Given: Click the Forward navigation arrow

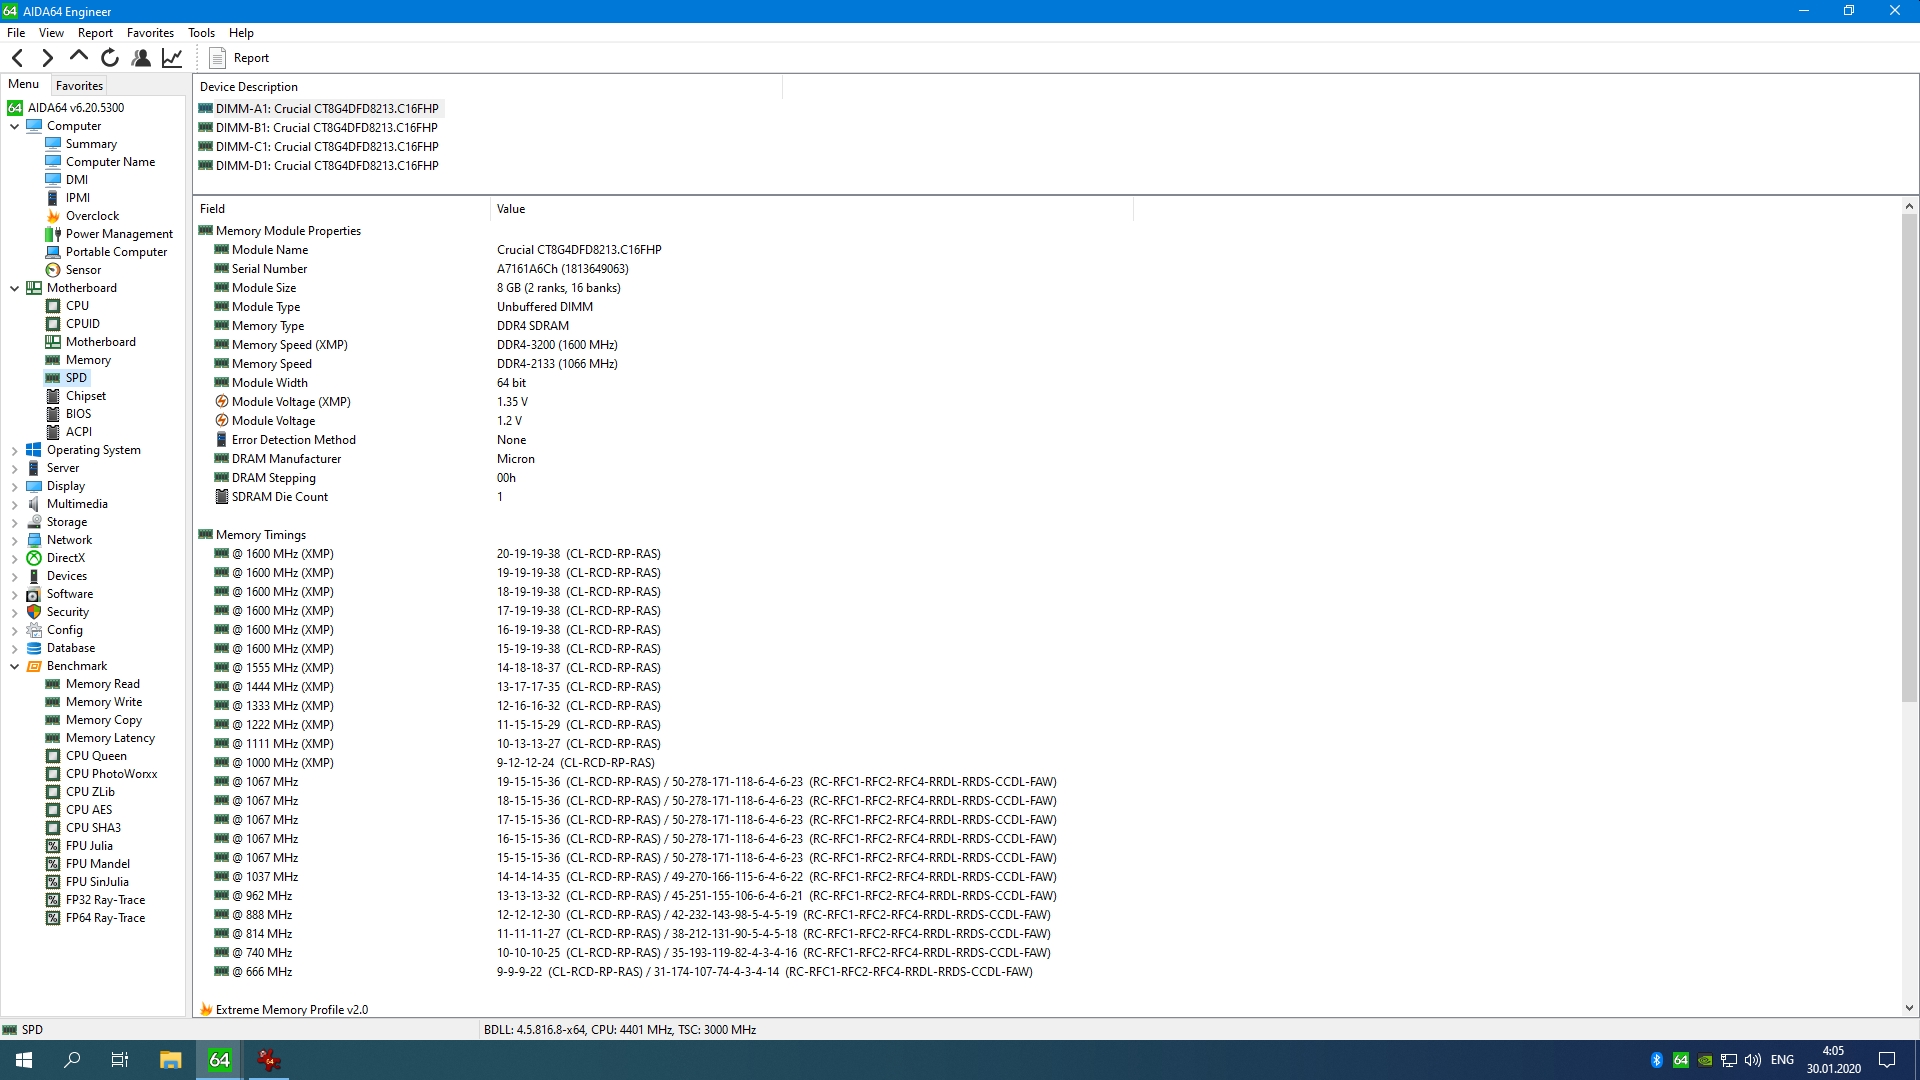Looking at the screenshot, I should 47,58.
